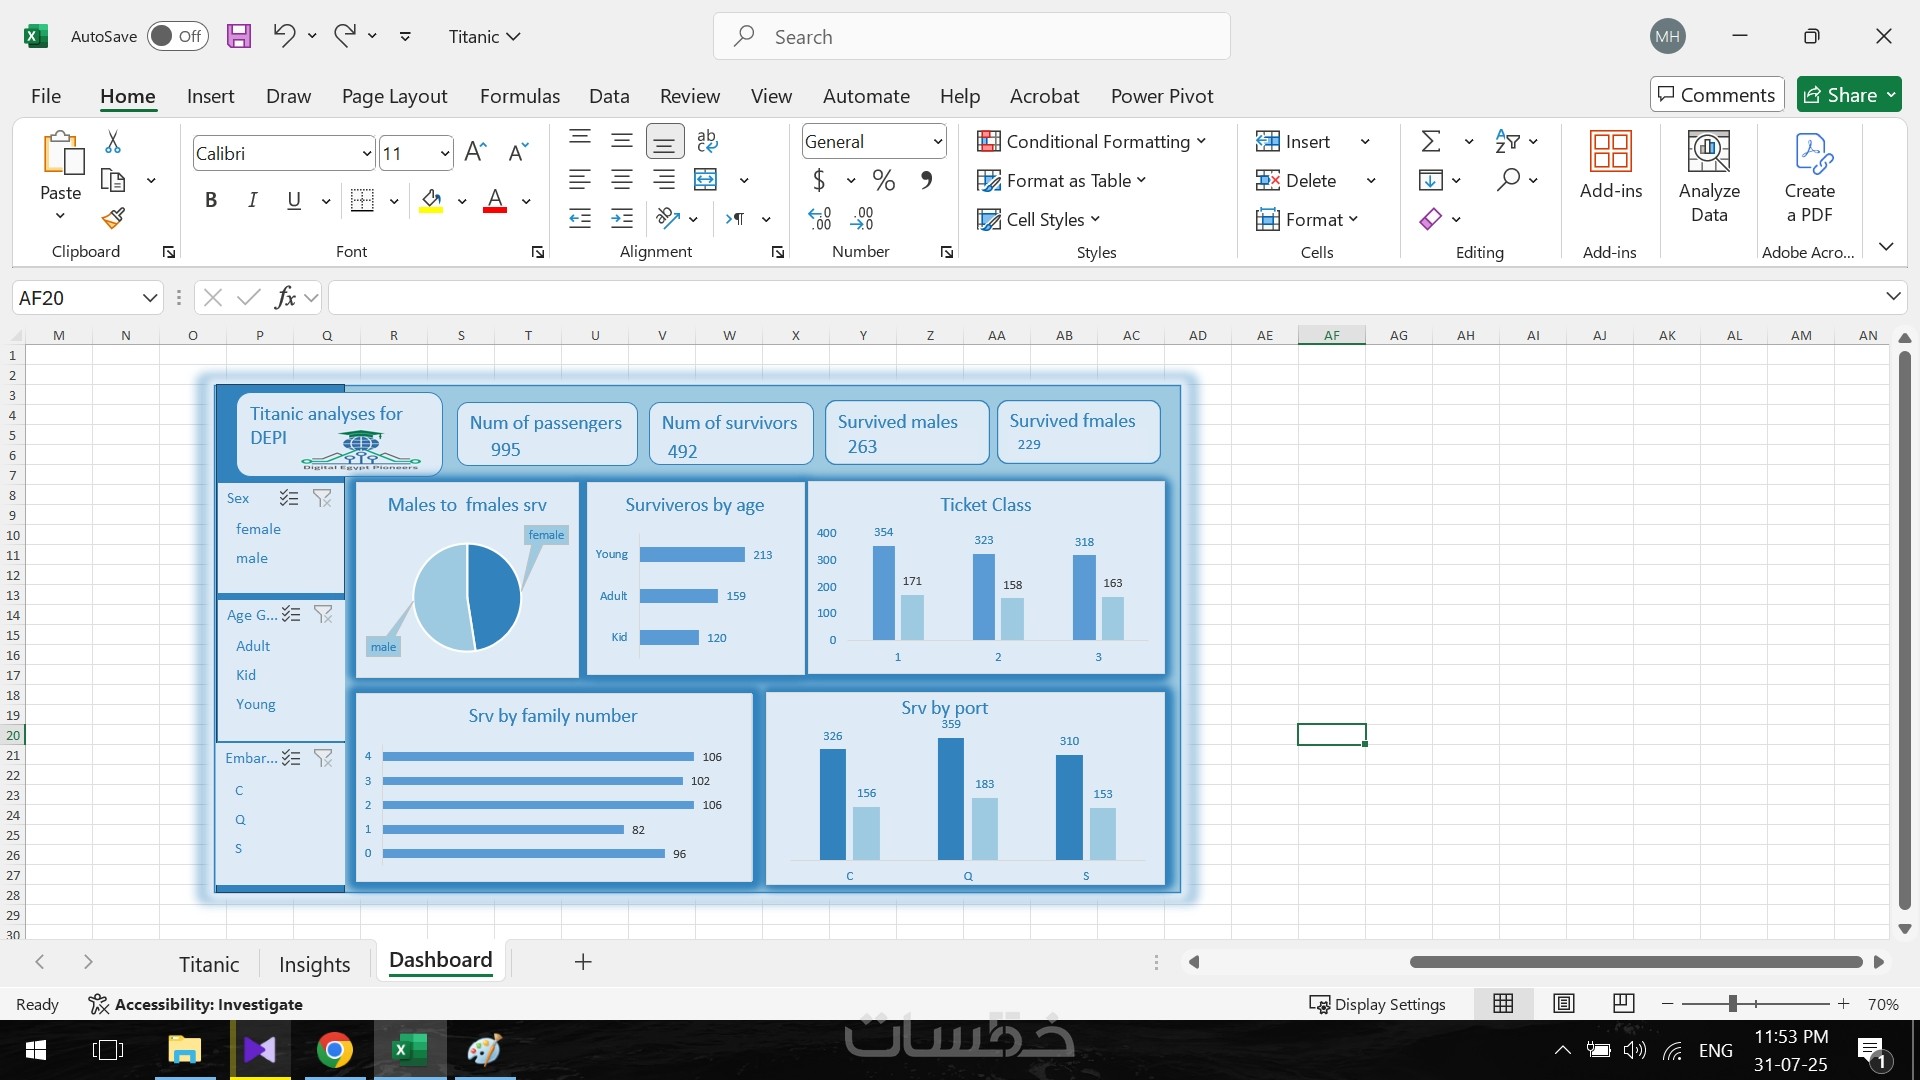The image size is (1920, 1080).
Task: Expand the number format General dropdown
Action: point(937,141)
